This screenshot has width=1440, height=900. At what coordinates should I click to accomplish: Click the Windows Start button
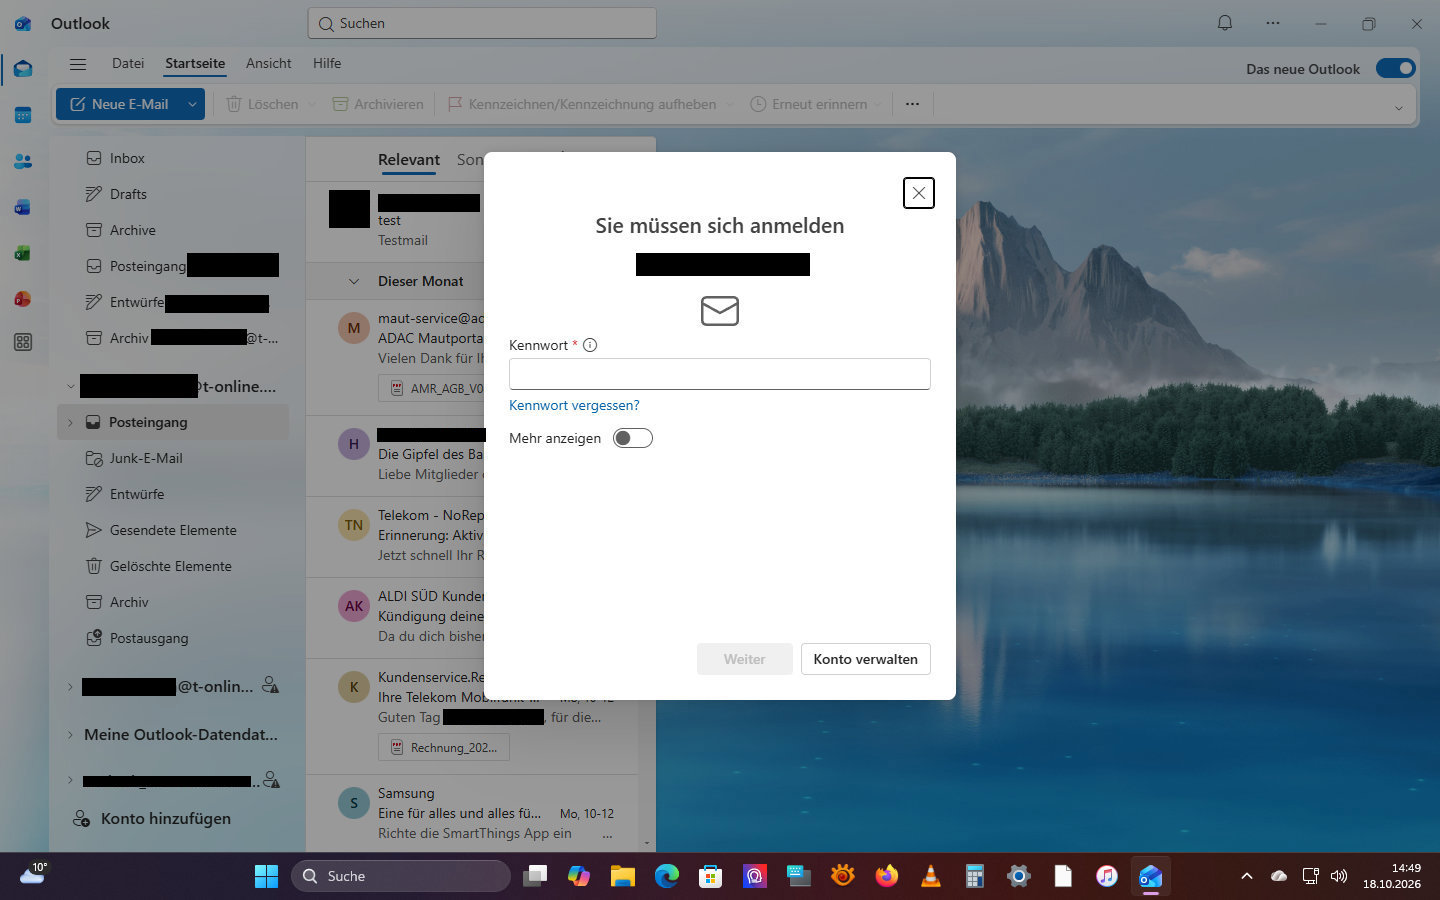[x=266, y=876]
